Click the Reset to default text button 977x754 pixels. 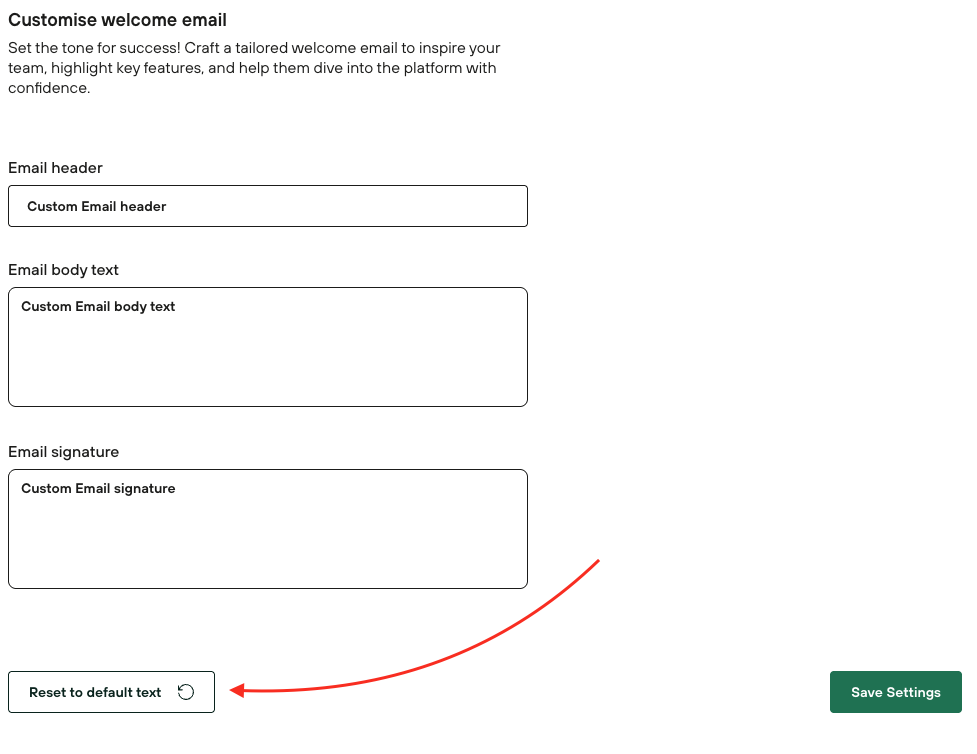point(111,692)
